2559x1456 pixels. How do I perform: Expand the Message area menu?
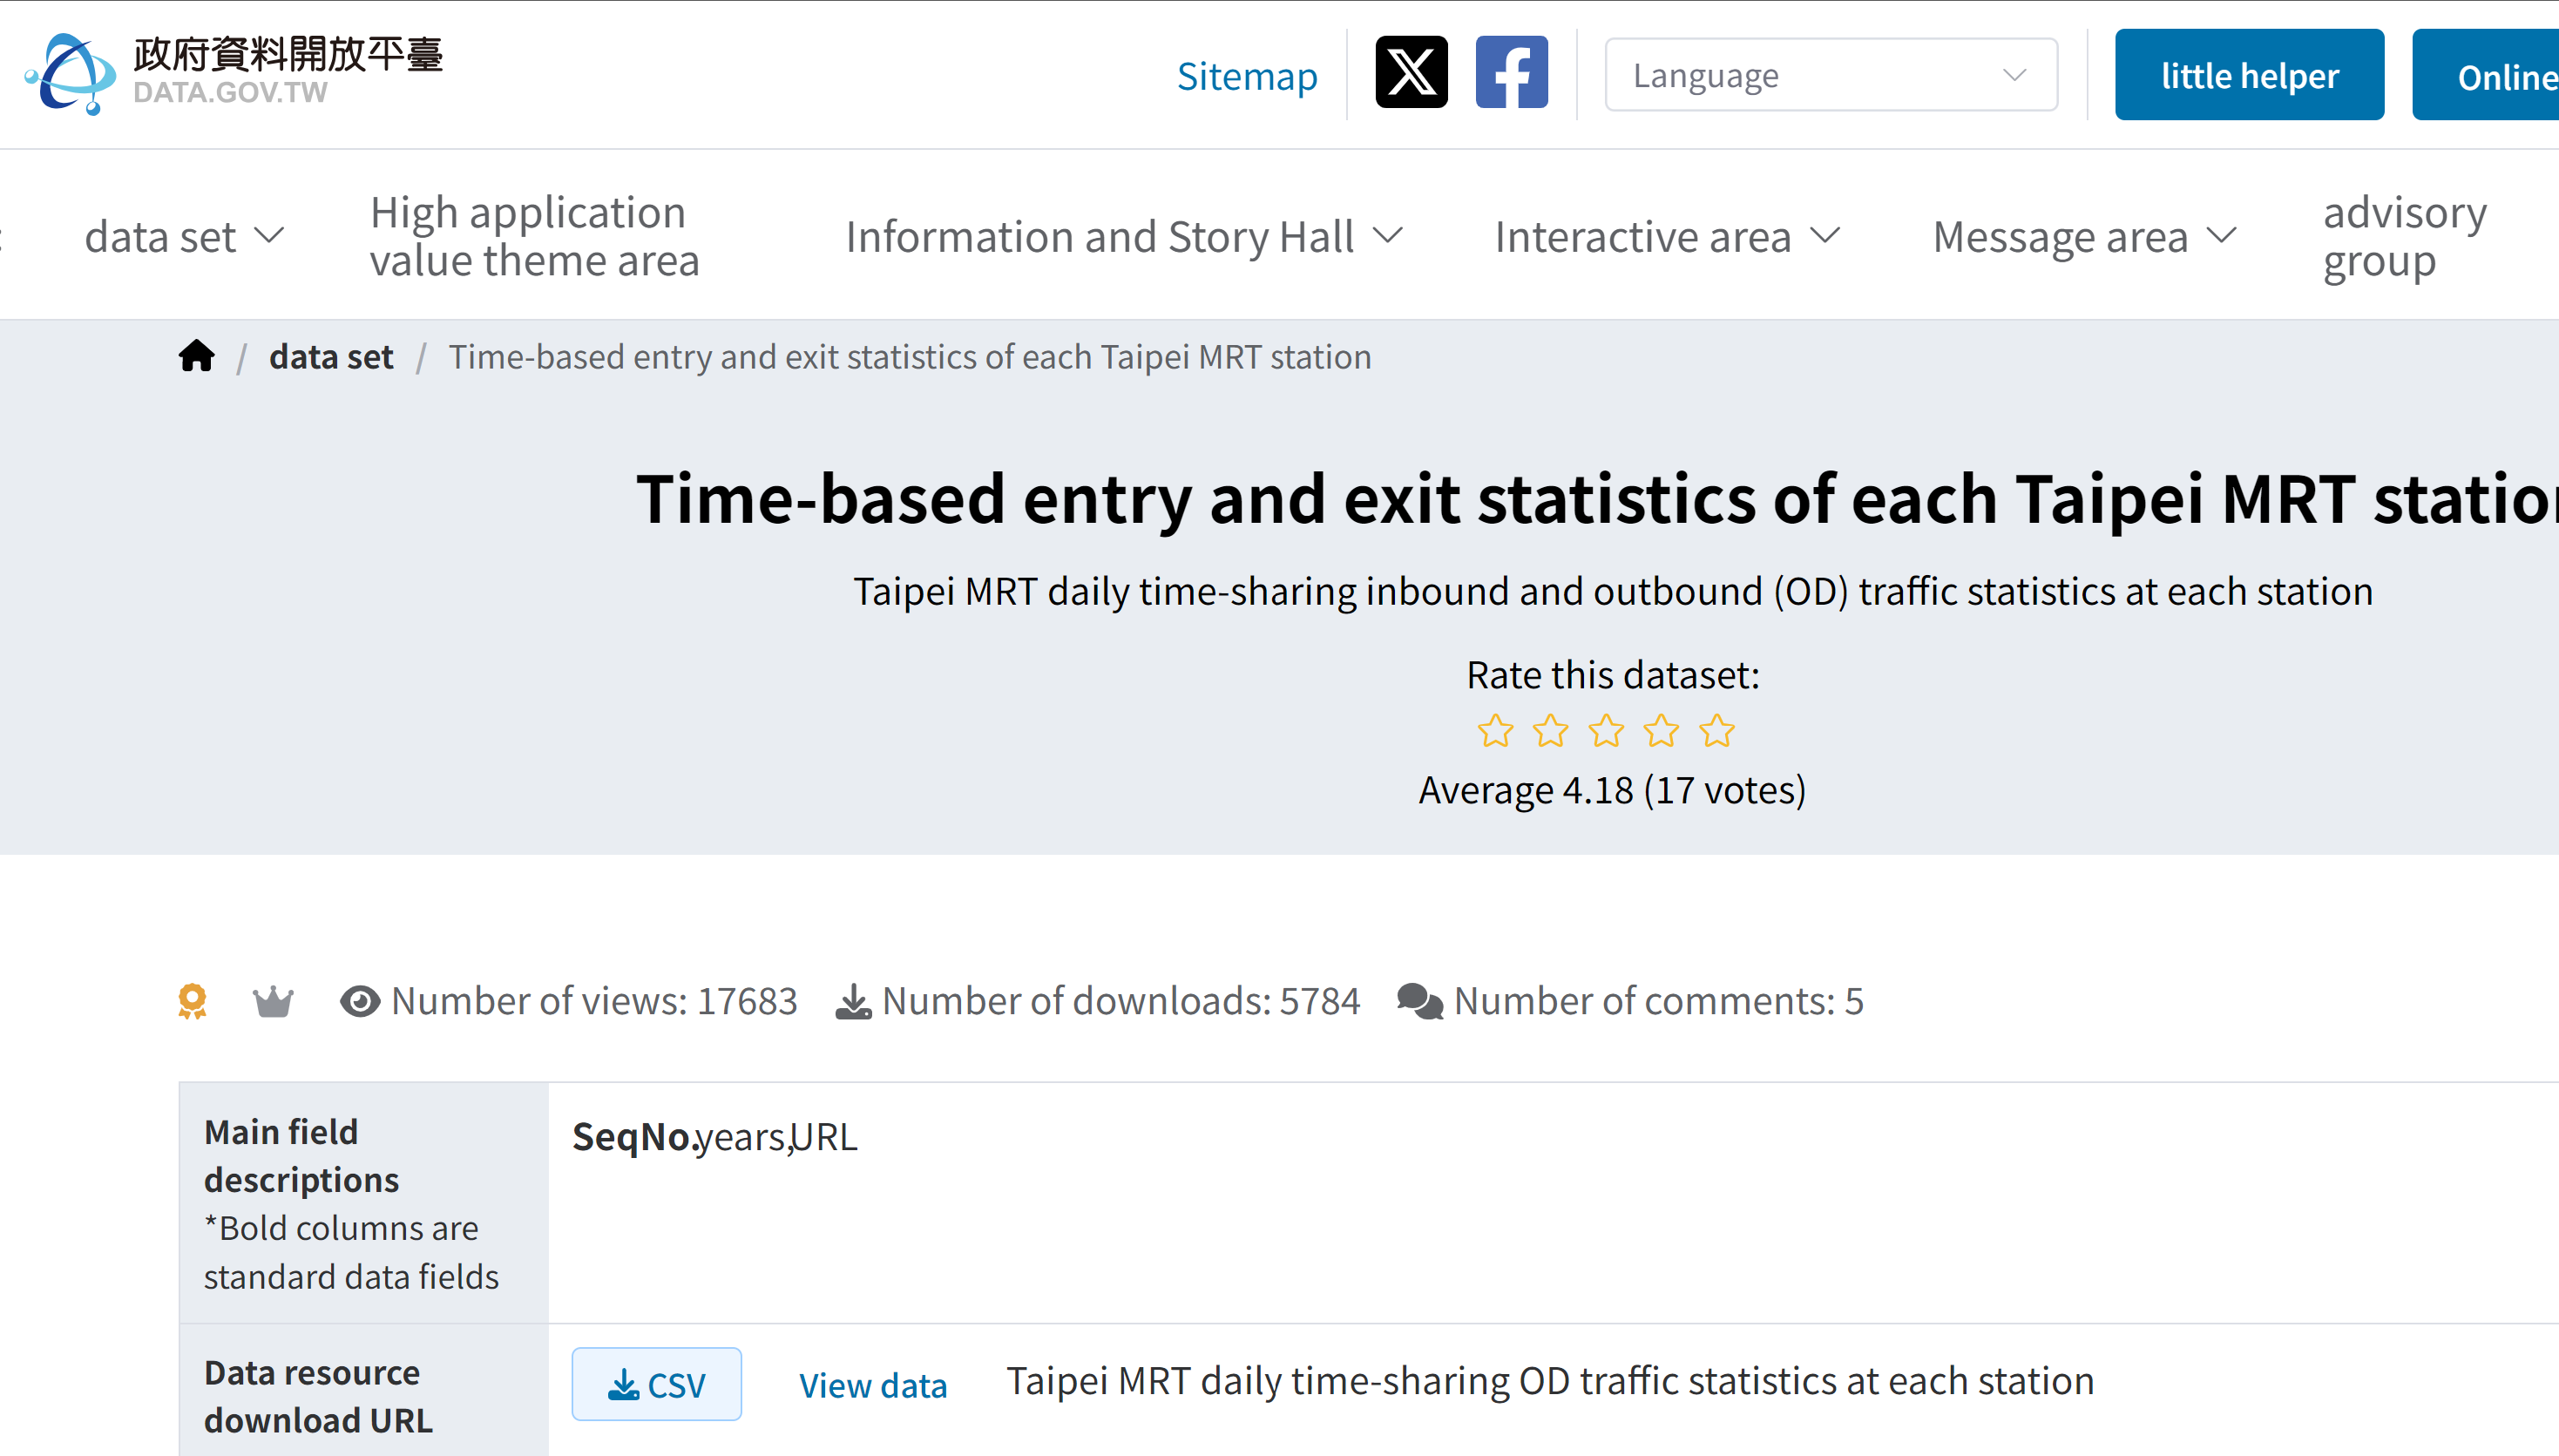2085,237
